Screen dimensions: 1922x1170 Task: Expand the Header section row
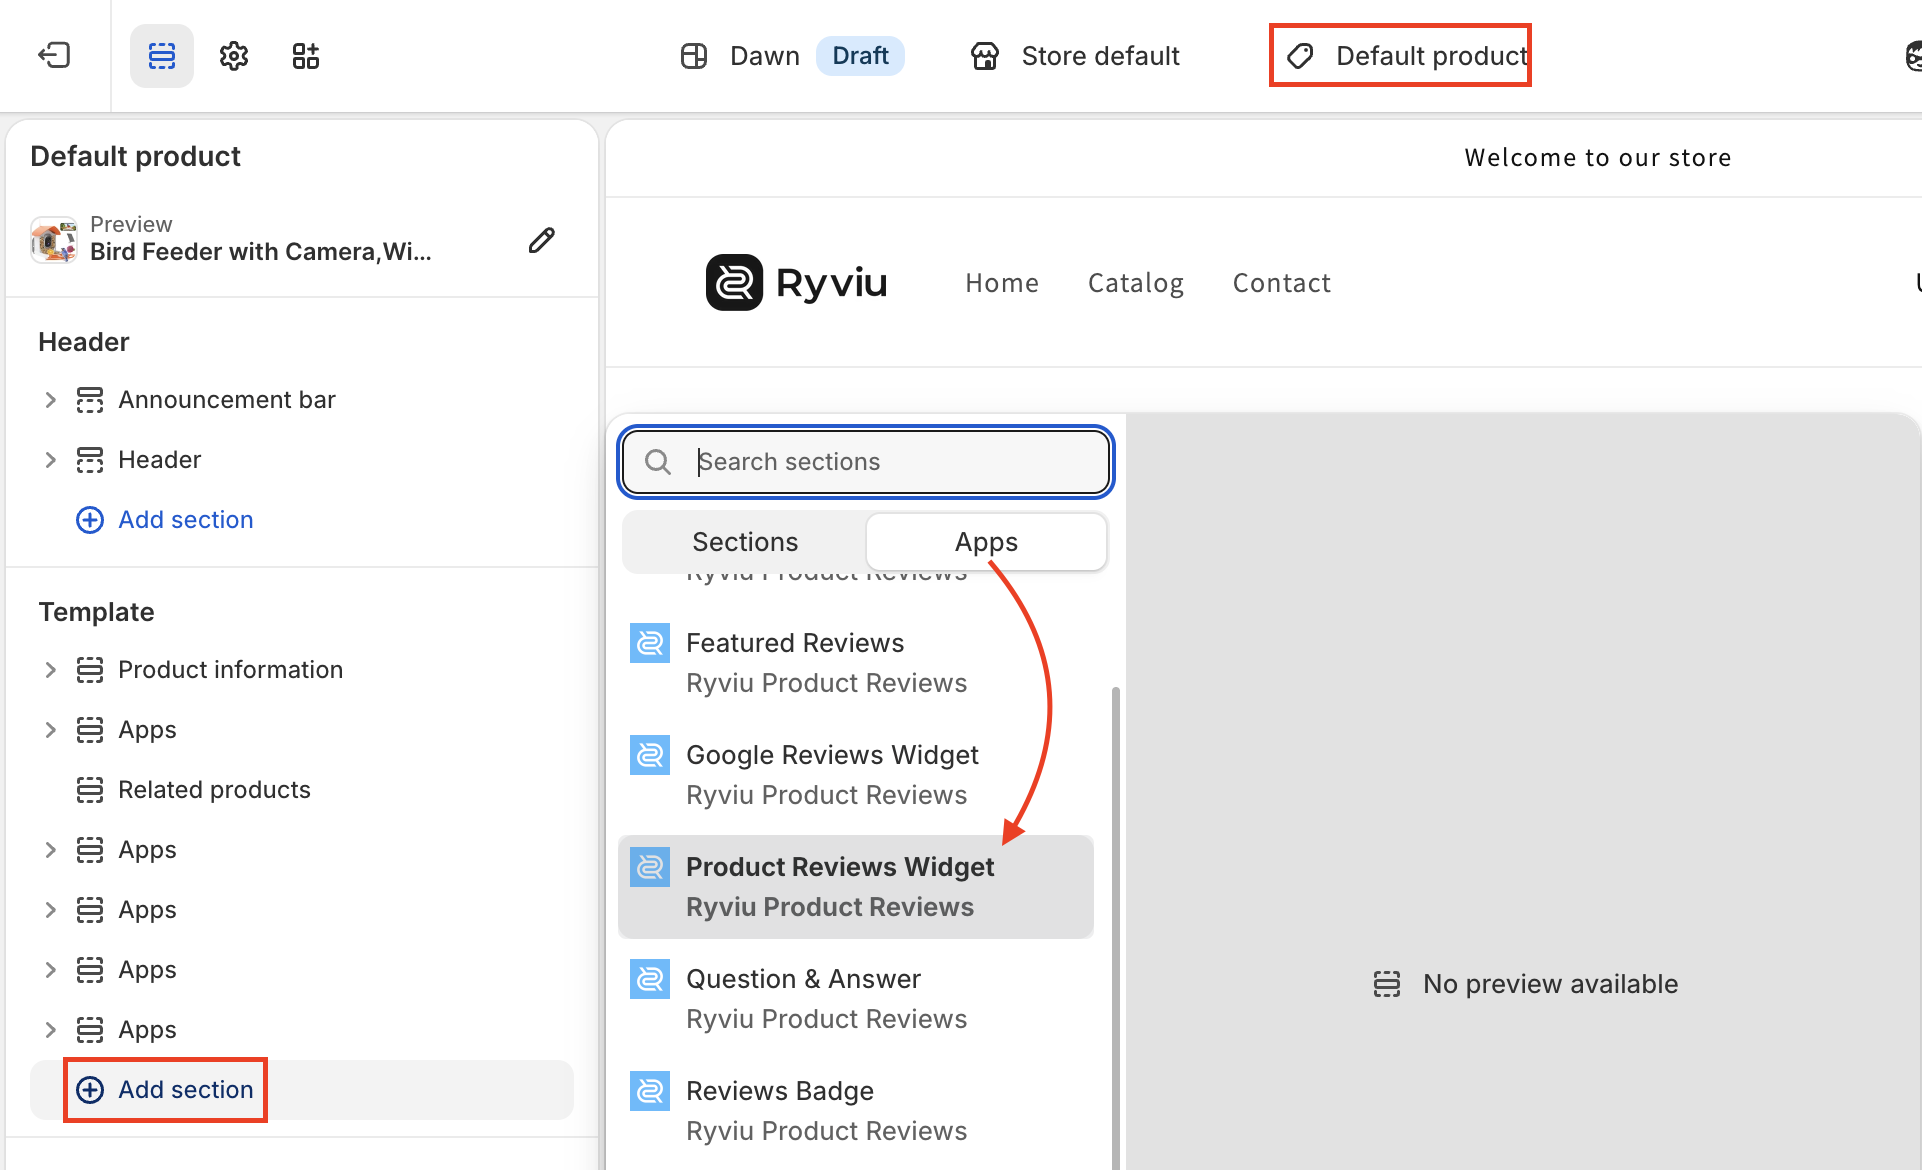pyautogui.click(x=51, y=460)
